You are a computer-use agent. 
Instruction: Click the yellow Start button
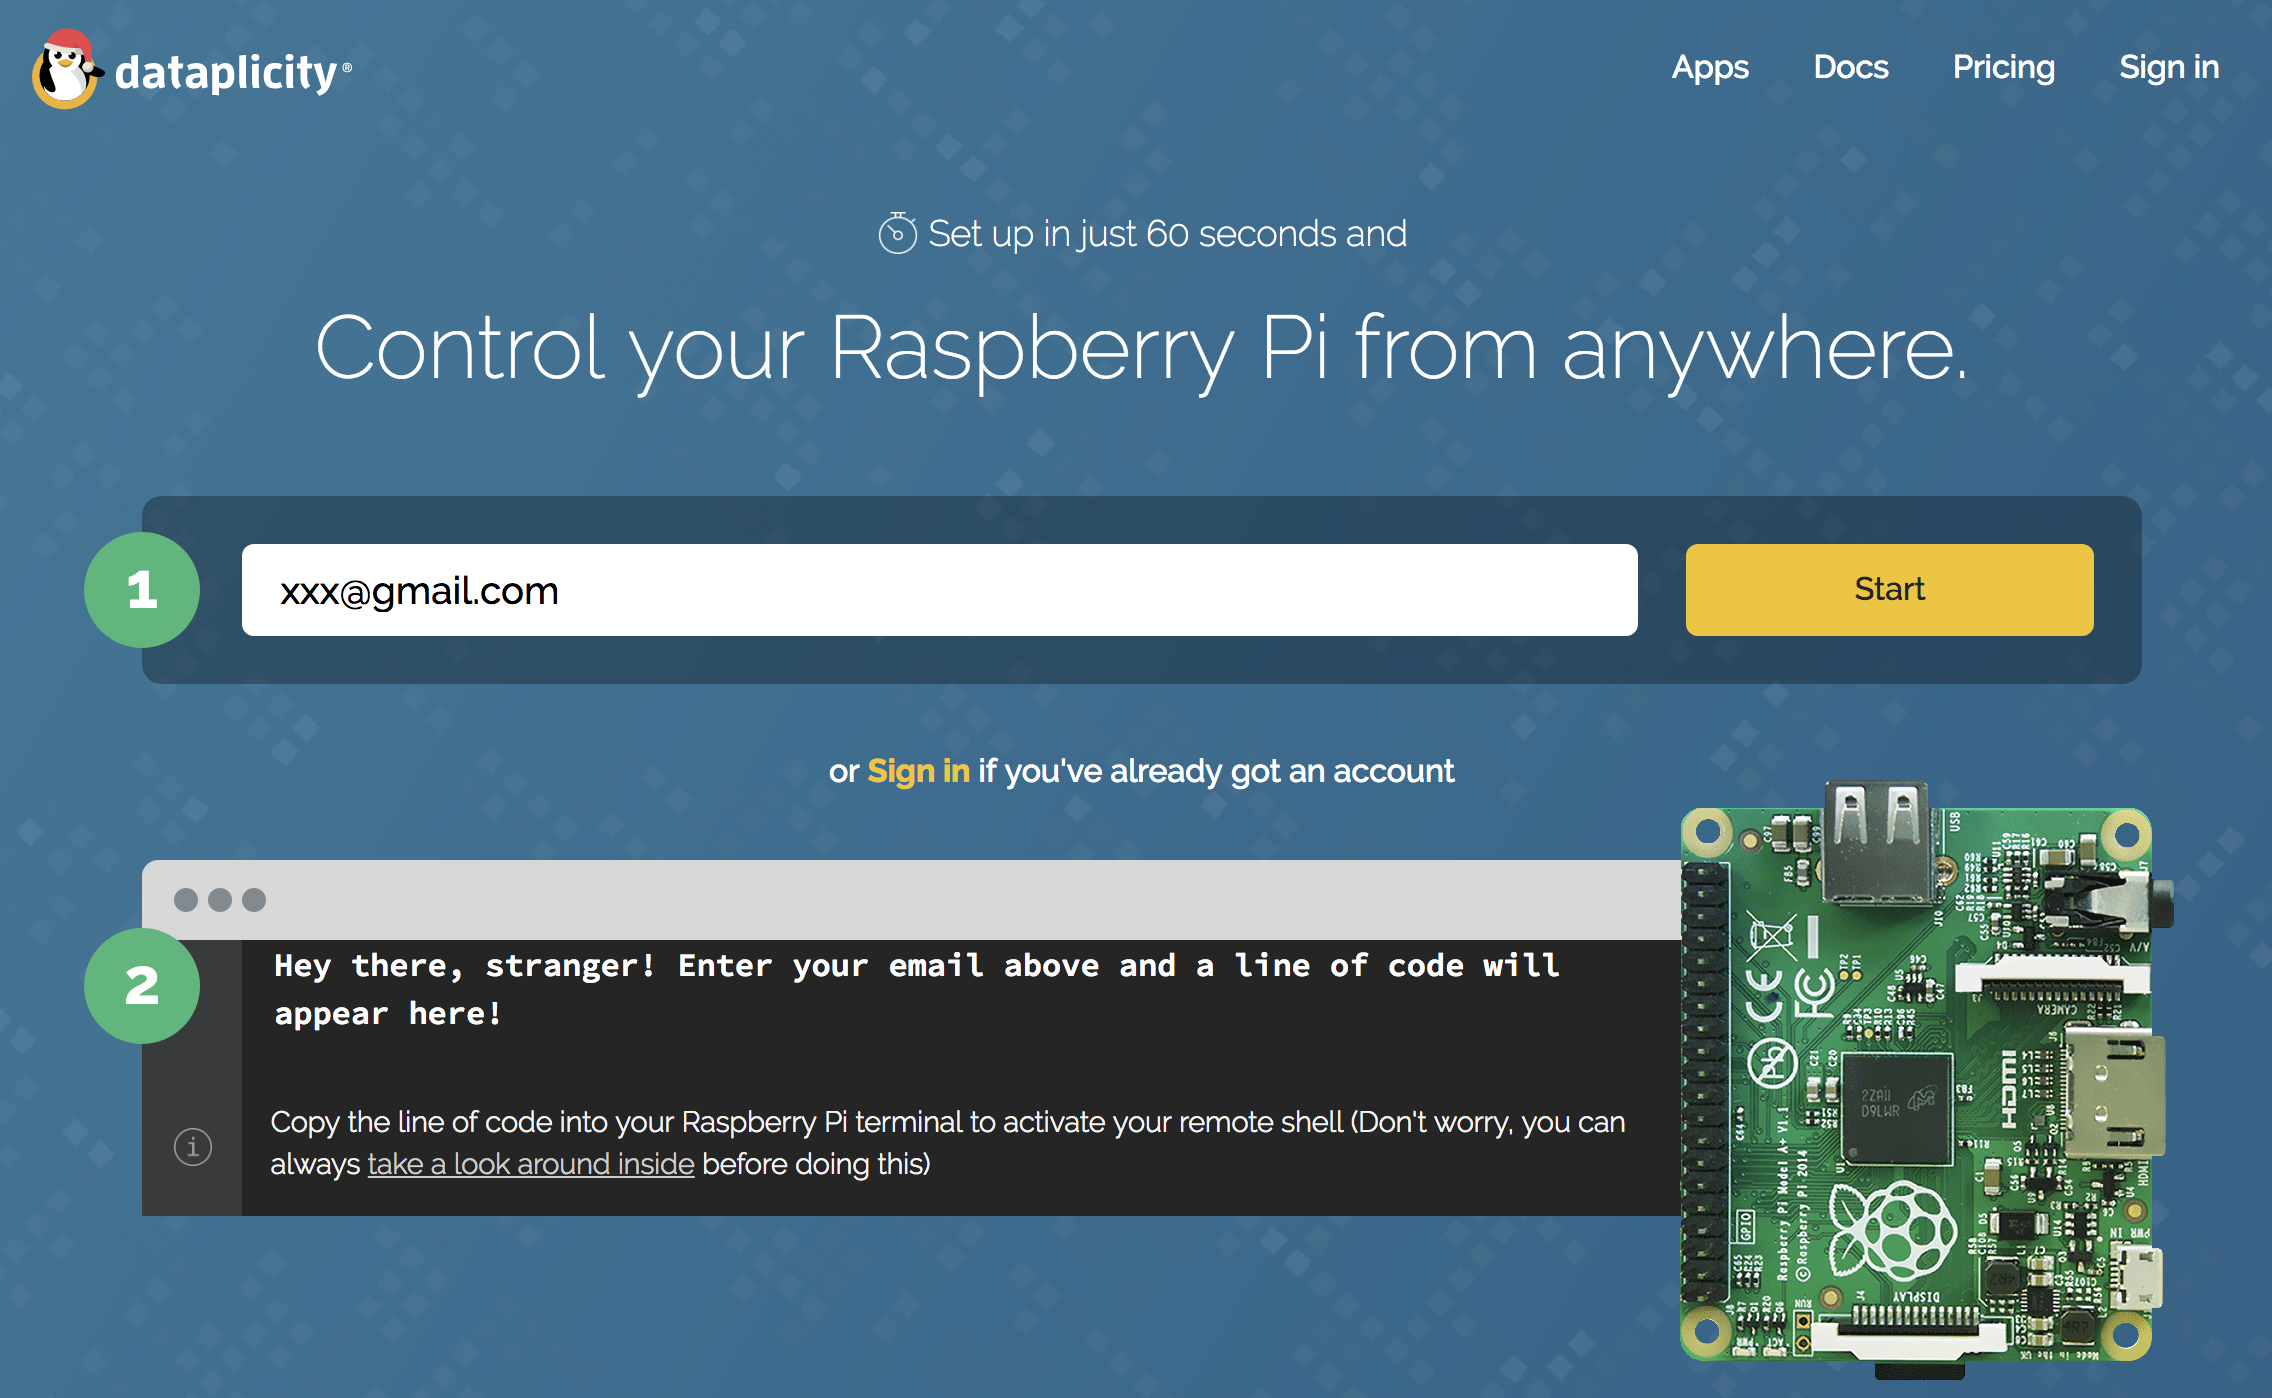[x=1889, y=590]
